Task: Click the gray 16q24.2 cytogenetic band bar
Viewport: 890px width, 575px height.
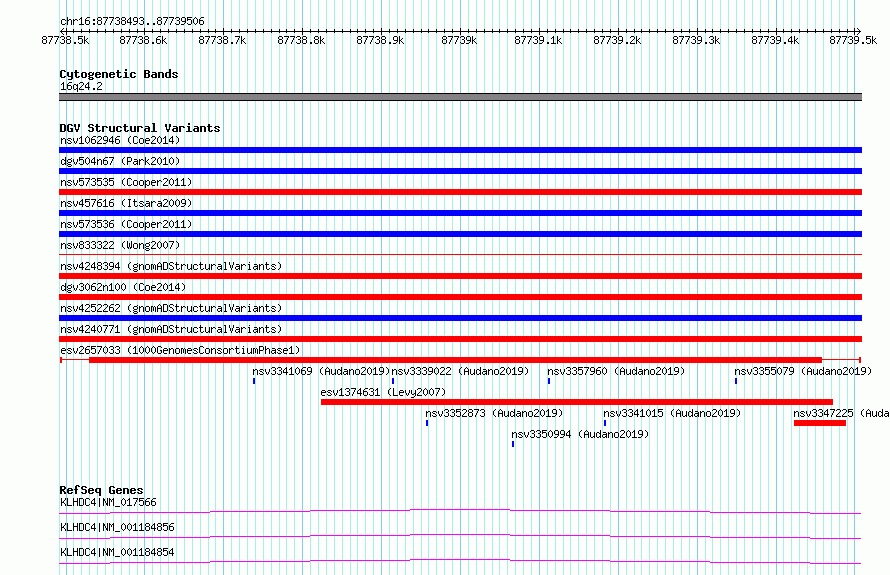Action: coord(460,97)
